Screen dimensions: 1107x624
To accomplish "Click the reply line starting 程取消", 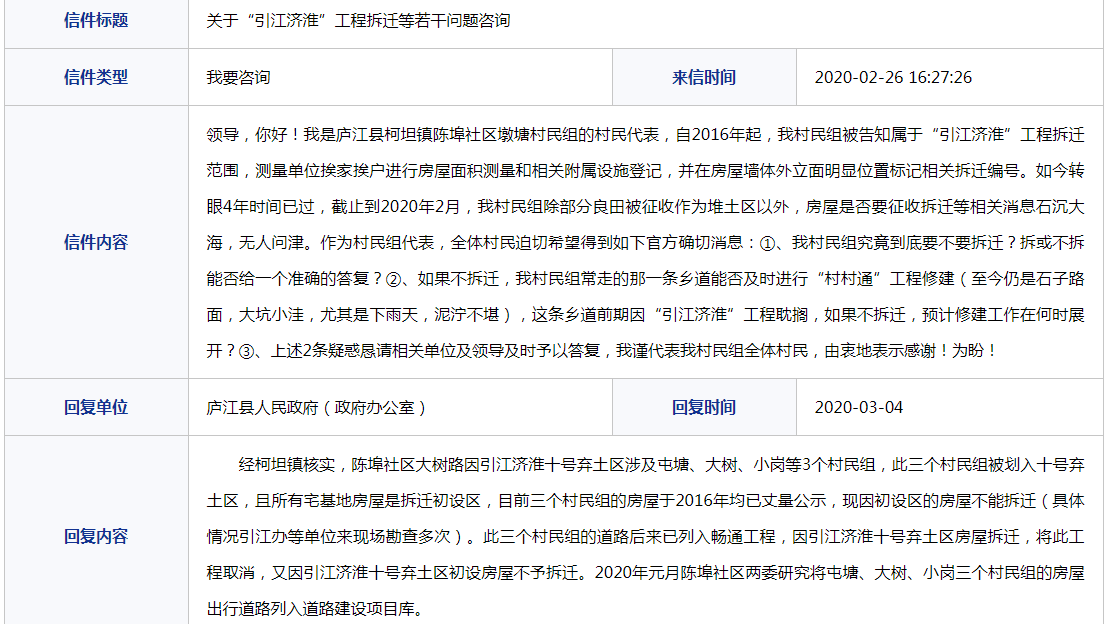I will coord(645,572).
